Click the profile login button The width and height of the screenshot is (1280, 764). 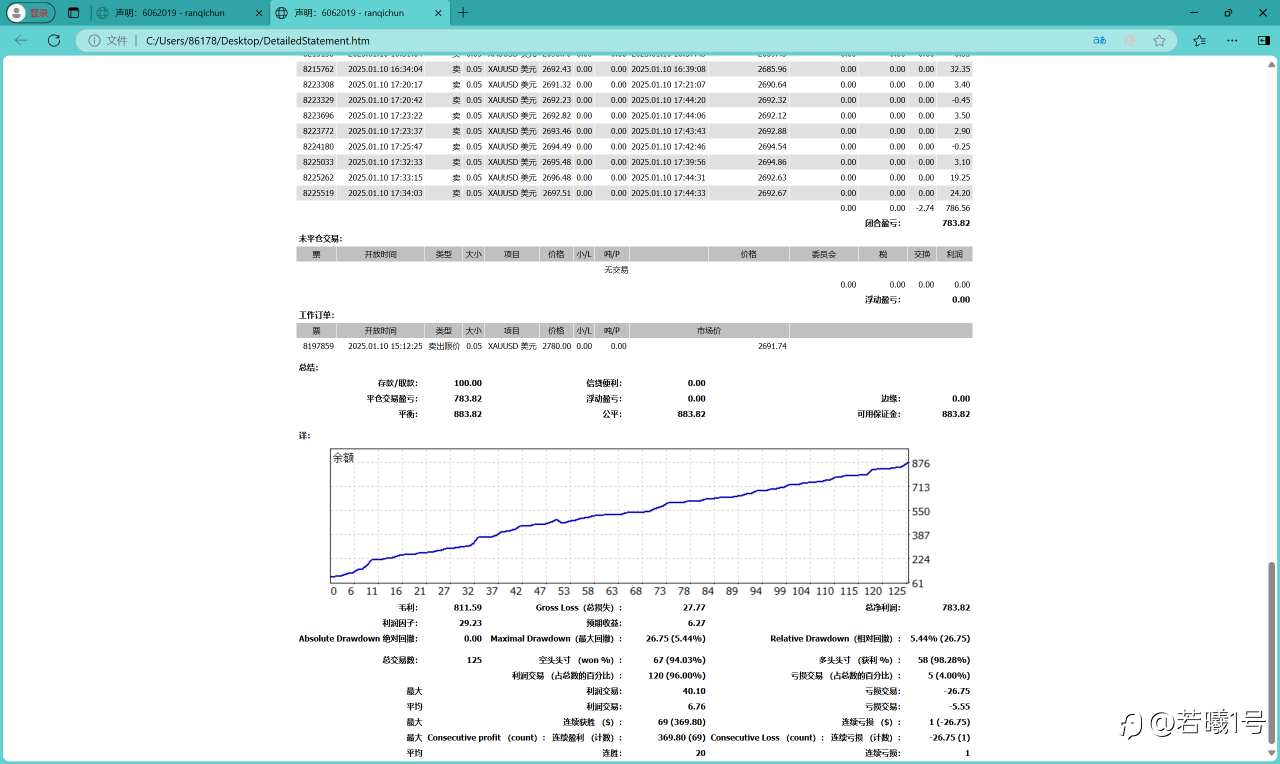point(29,13)
